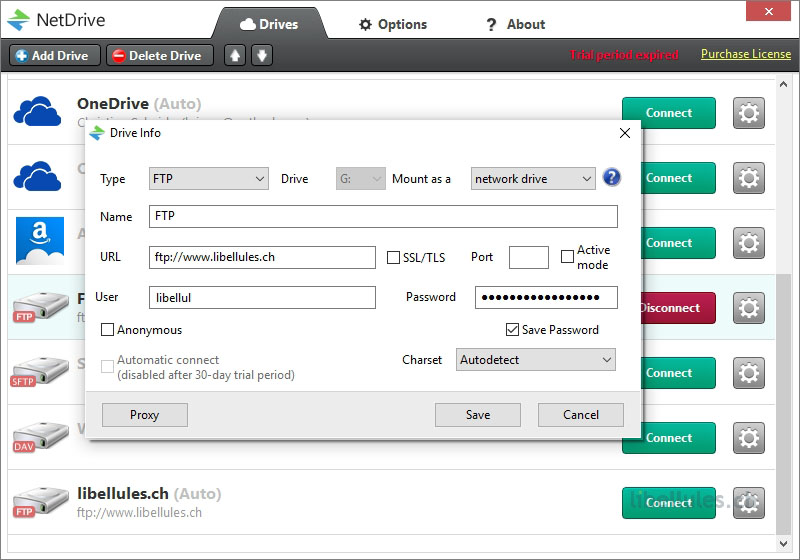800x560 pixels.
Task: Open the Drive letter G: dropdown
Action: point(361,179)
